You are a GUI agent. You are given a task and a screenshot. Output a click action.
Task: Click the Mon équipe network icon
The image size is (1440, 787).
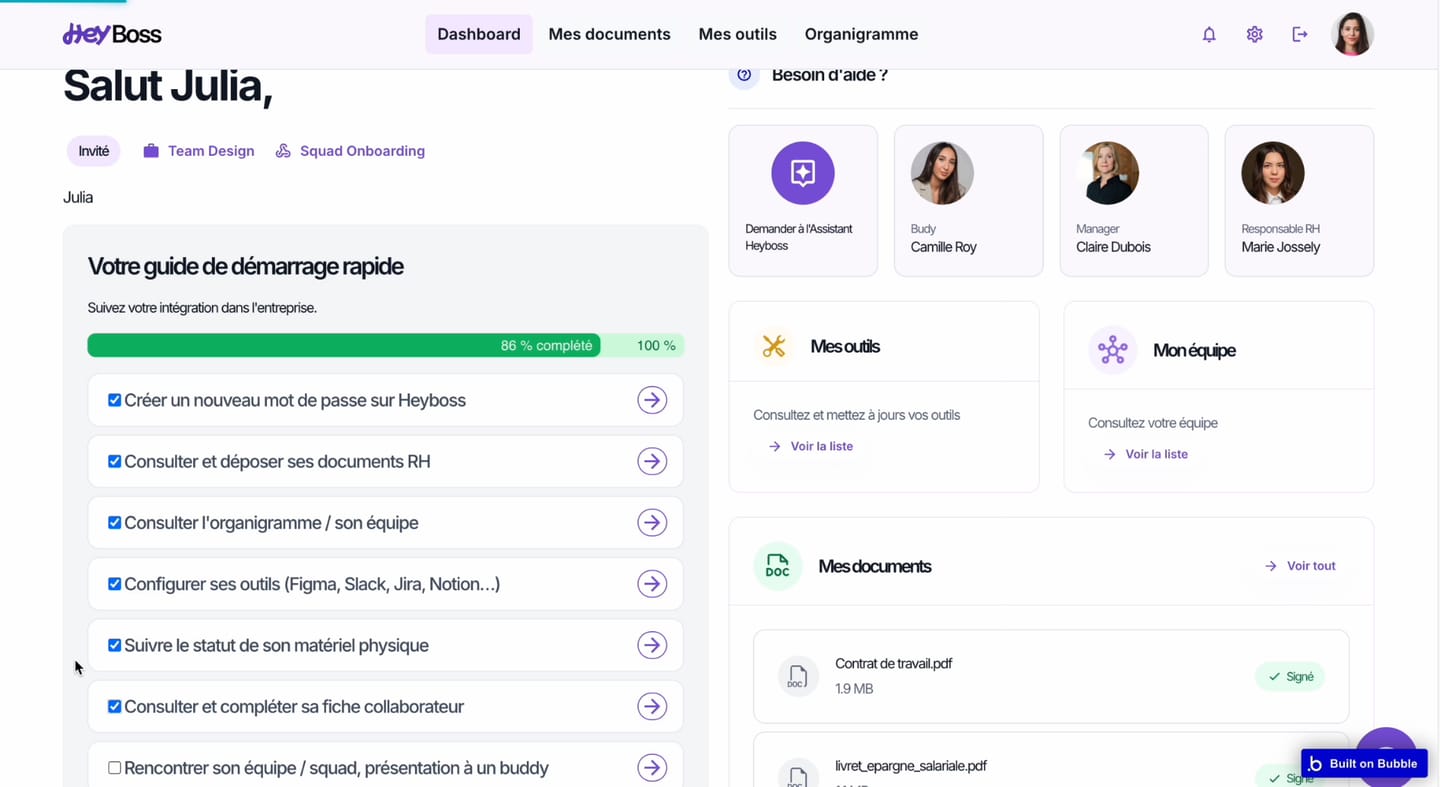pyautogui.click(x=1112, y=350)
